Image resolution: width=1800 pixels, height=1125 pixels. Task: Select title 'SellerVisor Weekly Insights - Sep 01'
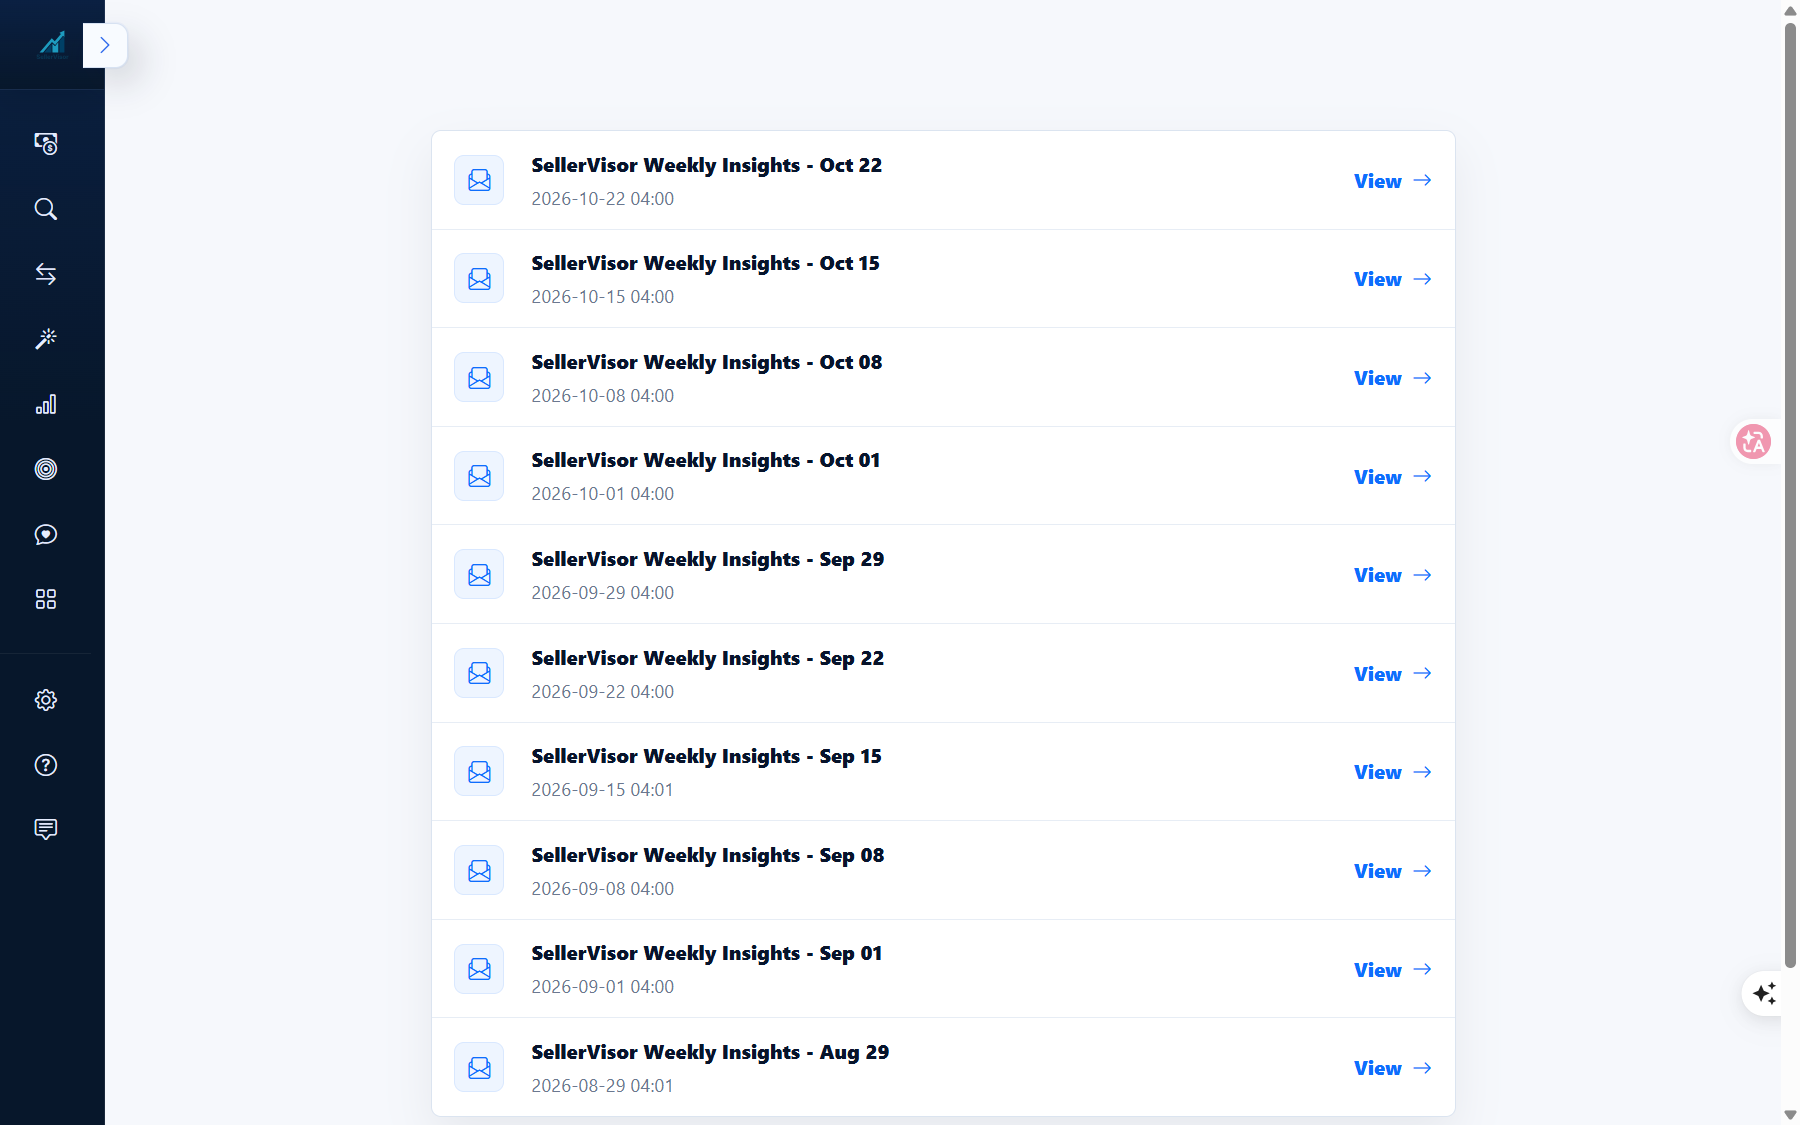(707, 953)
